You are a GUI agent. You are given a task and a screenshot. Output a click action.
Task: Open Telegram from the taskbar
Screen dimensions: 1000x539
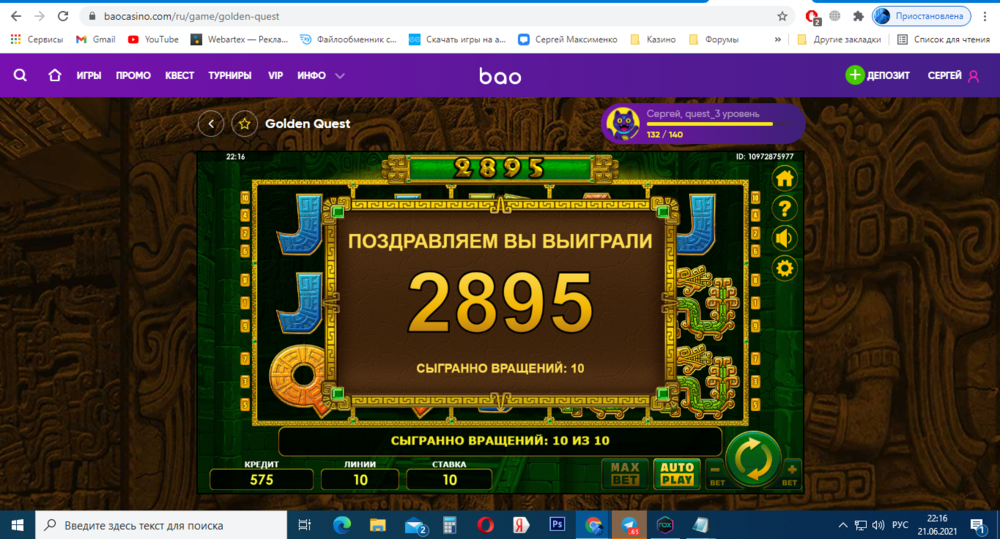(x=629, y=525)
